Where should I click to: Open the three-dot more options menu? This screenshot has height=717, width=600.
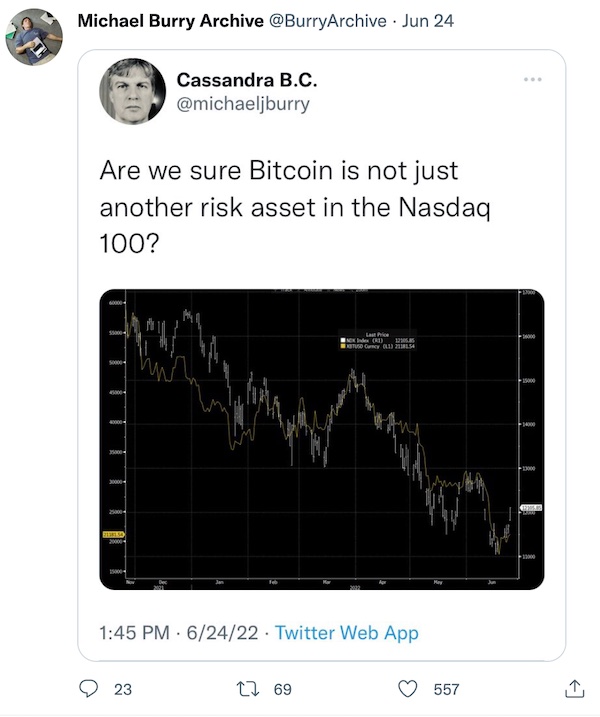(x=533, y=80)
